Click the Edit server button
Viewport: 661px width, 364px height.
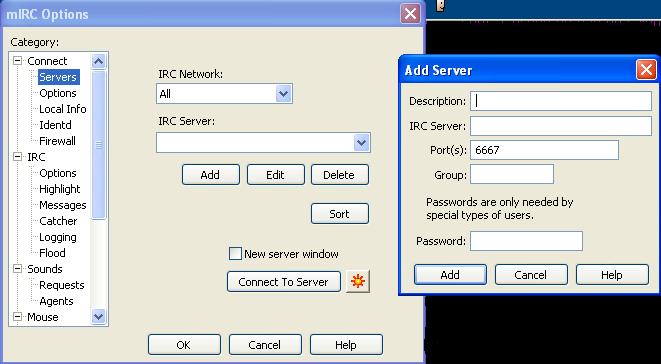276,175
